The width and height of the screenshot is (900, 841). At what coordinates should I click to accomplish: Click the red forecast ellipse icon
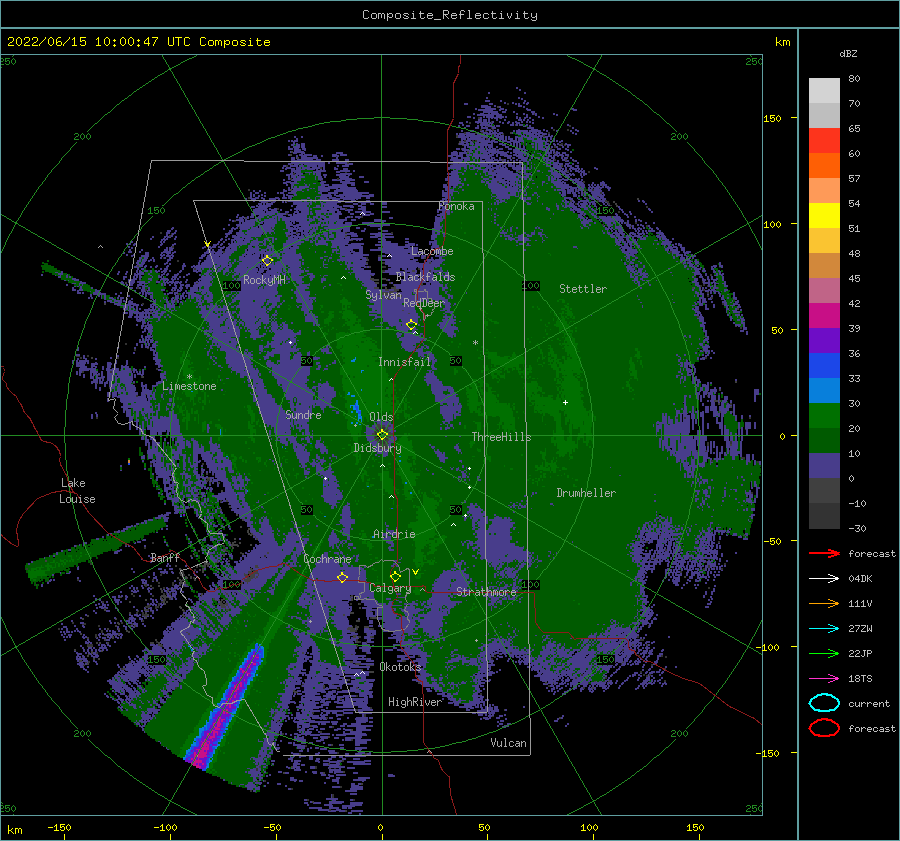coord(824,728)
